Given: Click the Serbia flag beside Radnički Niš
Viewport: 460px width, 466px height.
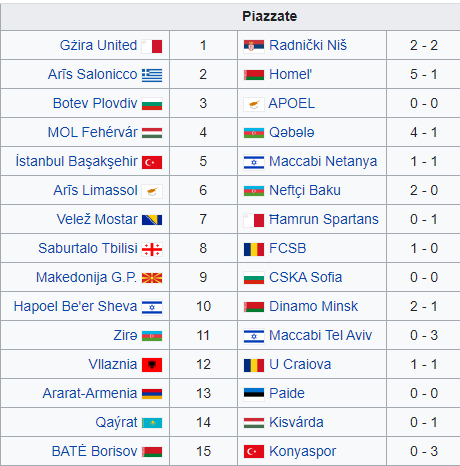Looking at the screenshot, I should [x=254, y=46].
